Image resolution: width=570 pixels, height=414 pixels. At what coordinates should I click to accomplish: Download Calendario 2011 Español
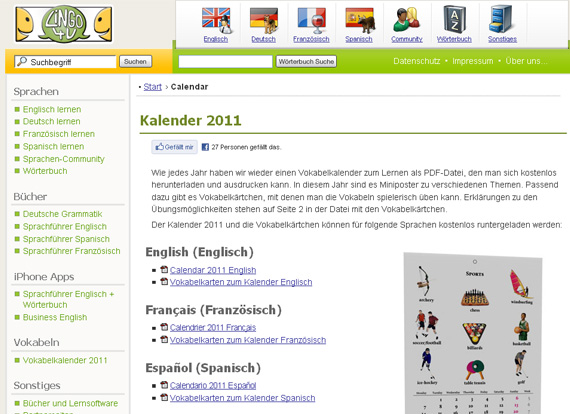[213, 385]
